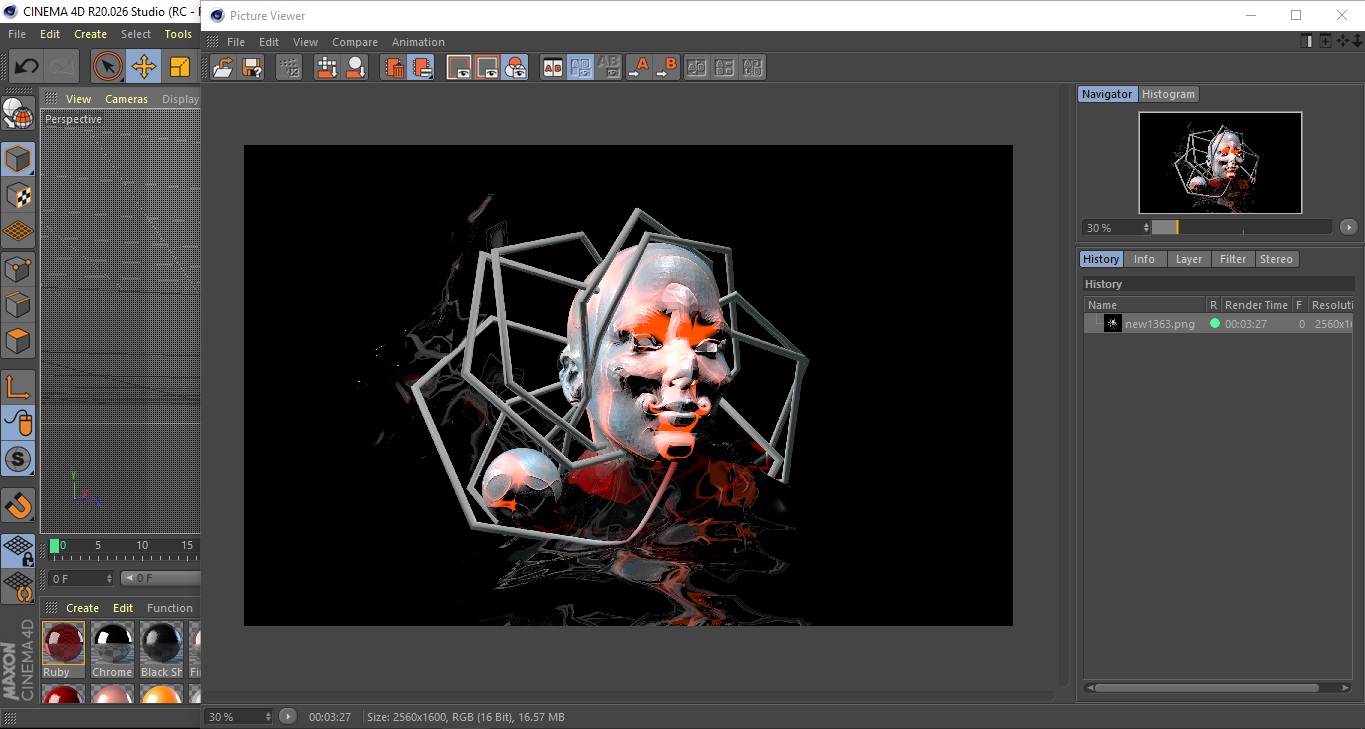Click the Set as A compare icon
1365x729 pixels.
point(638,67)
